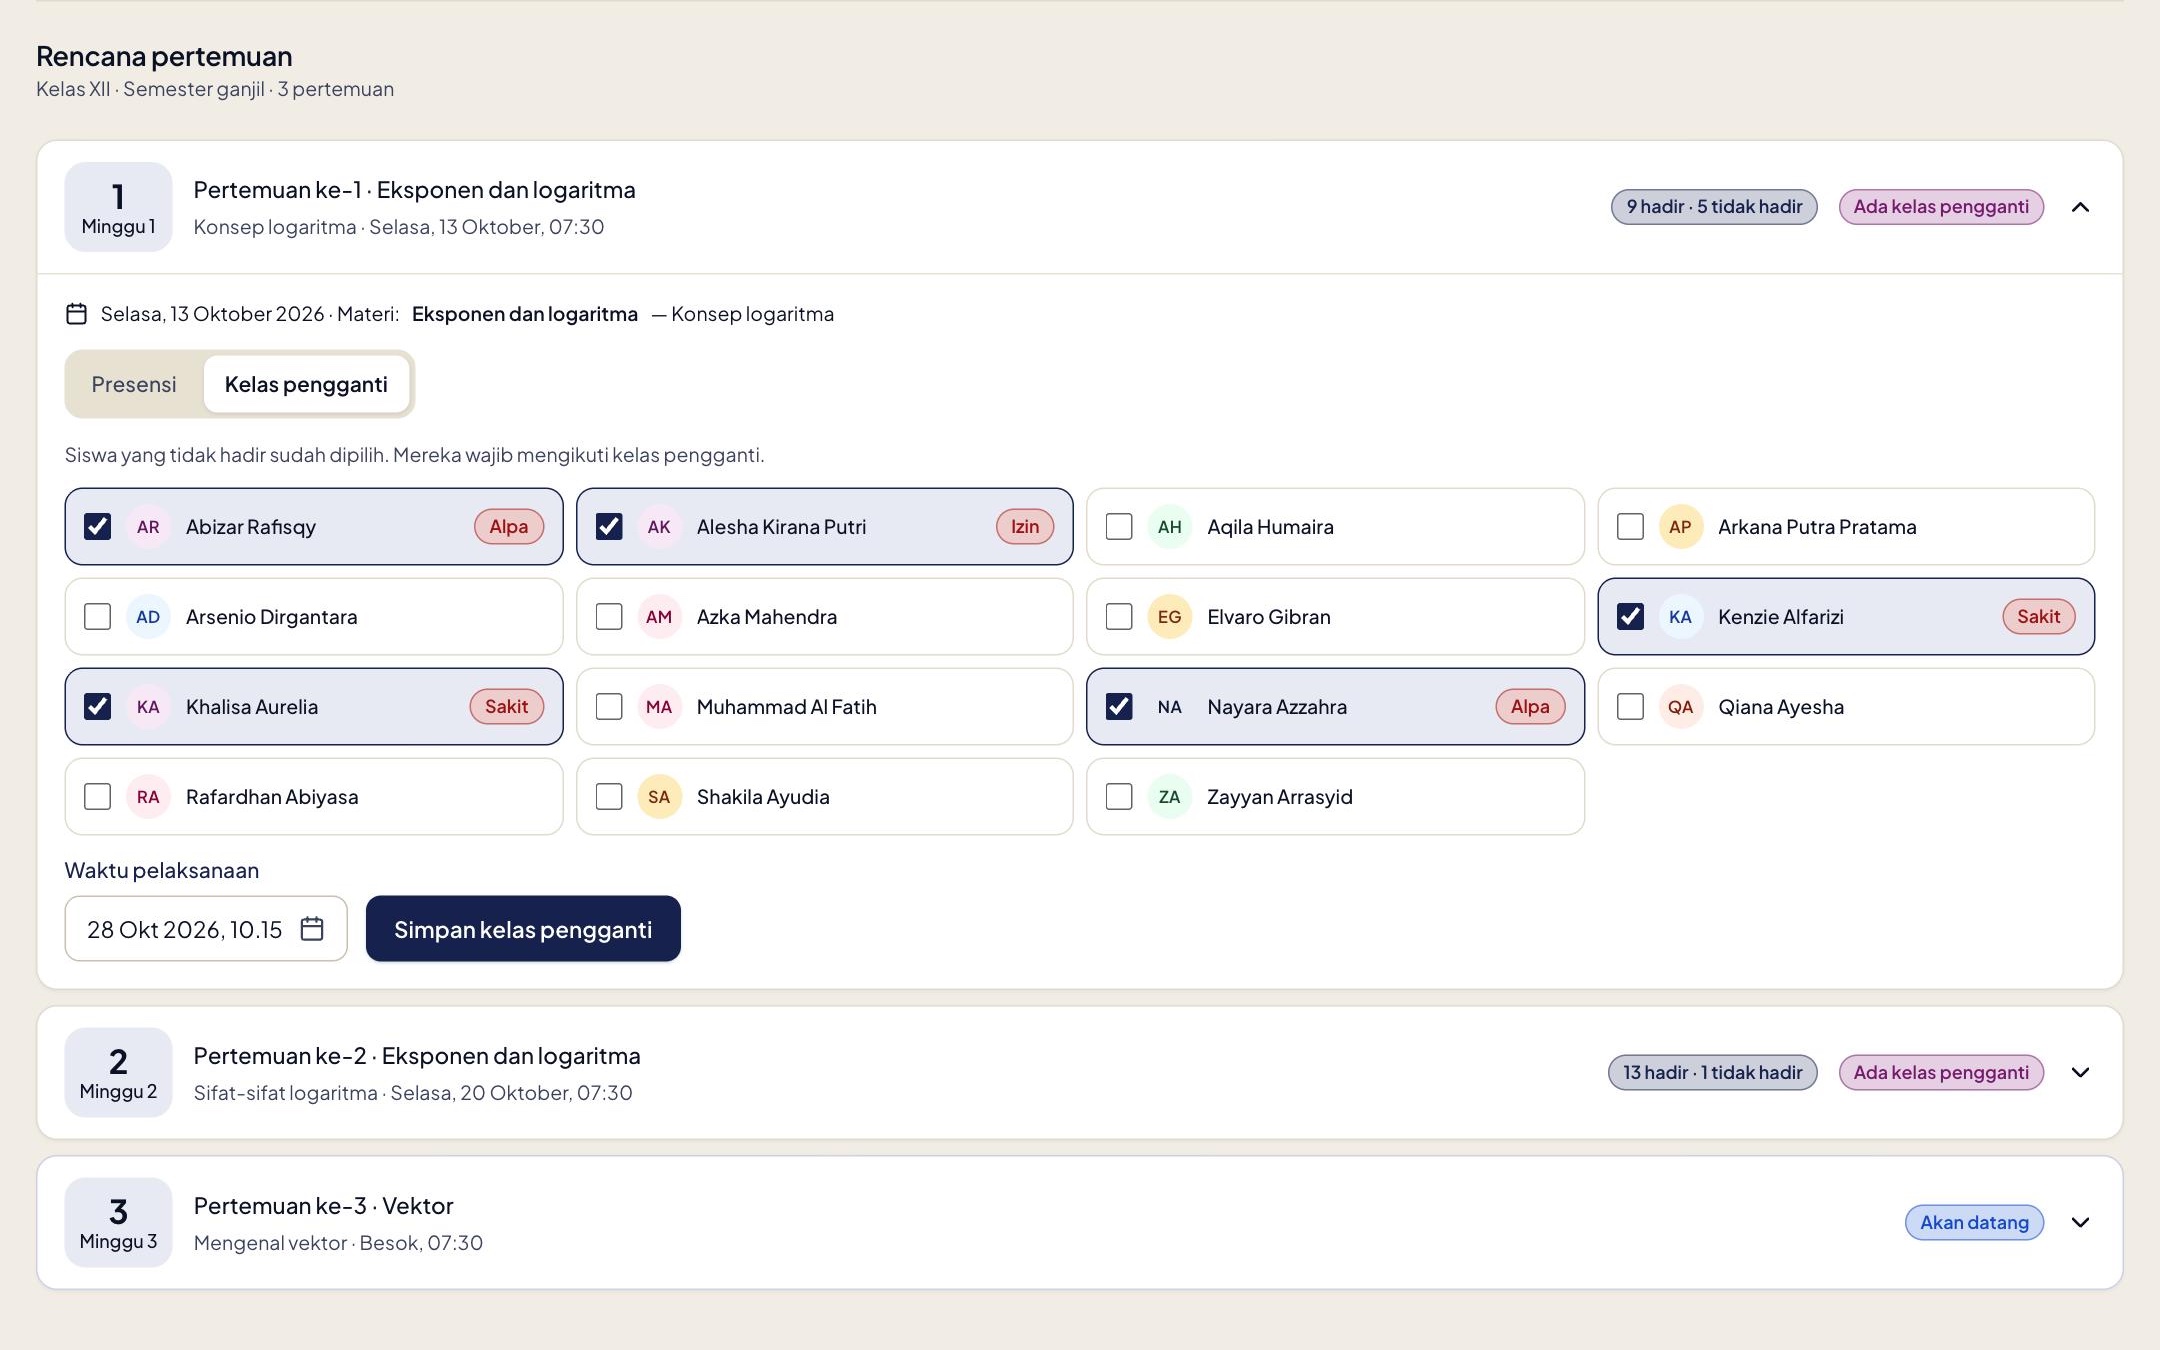Image resolution: width=2160 pixels, height=1350 pixels.
Task: Collapse the Pertemuan ke-1 section
Action: click(x=2080, y=207)
